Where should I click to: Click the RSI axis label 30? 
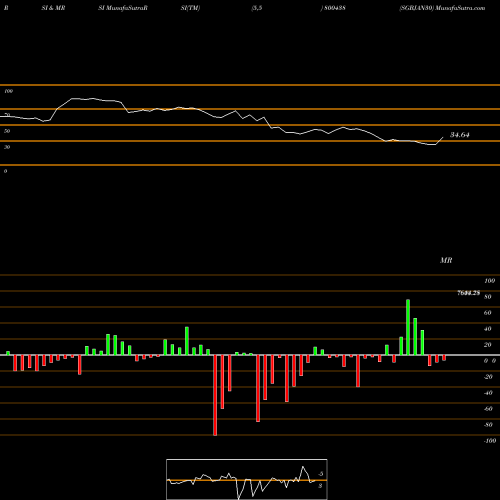click(7, 147)
